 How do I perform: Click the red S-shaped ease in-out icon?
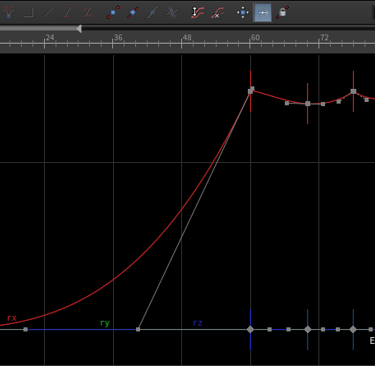pos(88,13)
